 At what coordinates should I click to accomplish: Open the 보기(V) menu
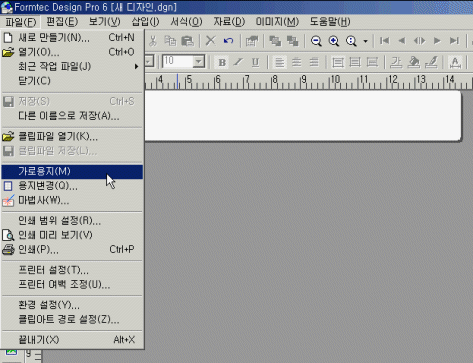pos(104,22)
